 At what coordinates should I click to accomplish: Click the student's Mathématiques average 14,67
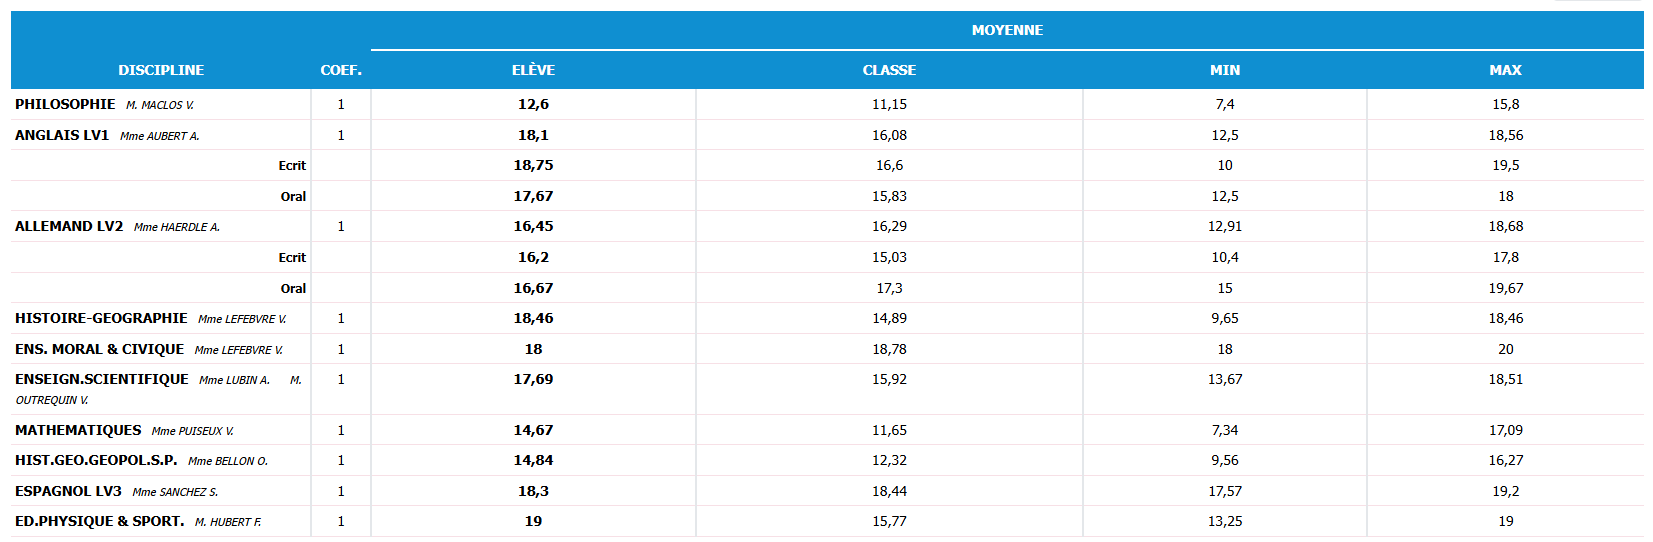click(533, 430)
